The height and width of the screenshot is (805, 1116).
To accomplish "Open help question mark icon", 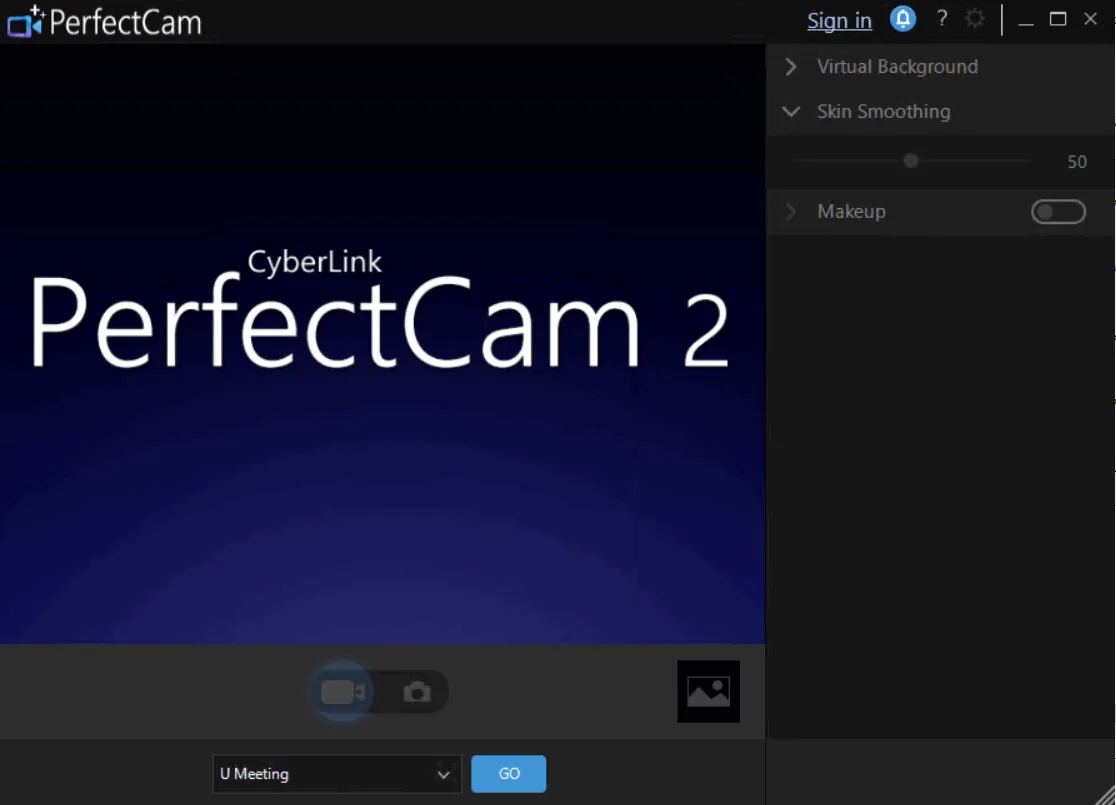I will [942, 19].
